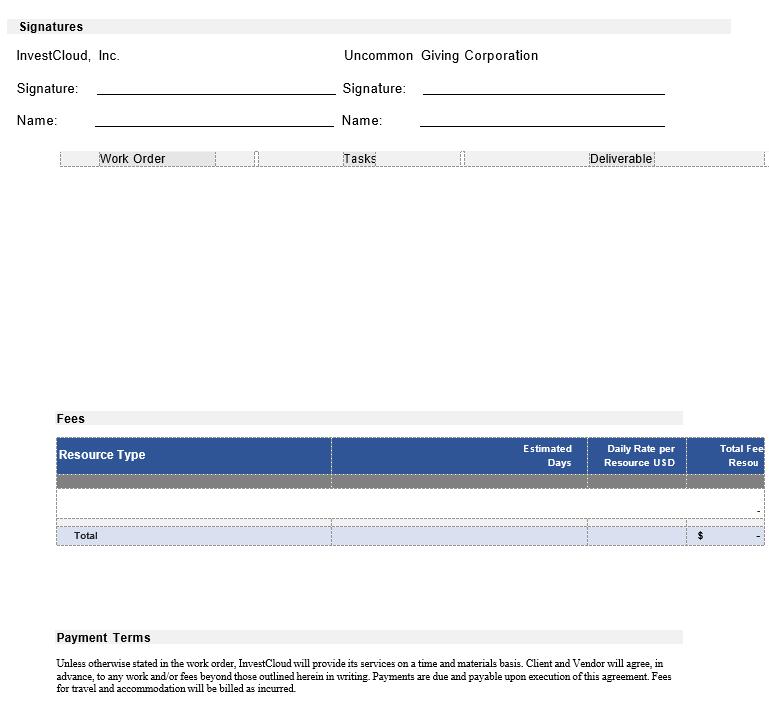Select the Total row label cell
The image size is (769, 725).
pyautogui.click(x=193, y=536)
